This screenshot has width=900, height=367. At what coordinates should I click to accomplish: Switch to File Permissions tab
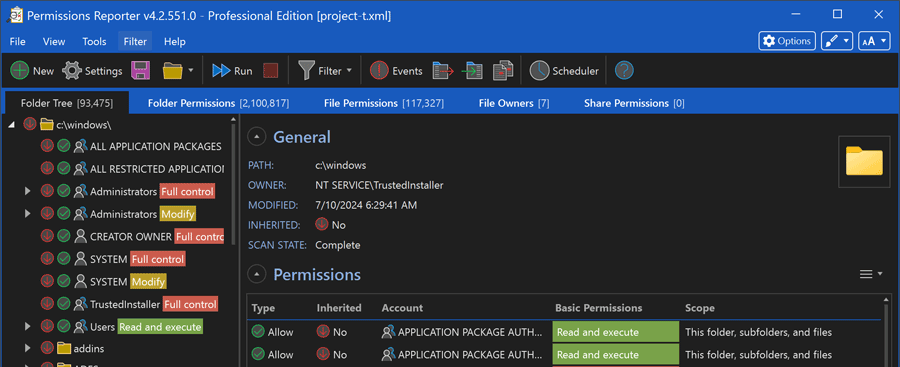coord(383,103)
